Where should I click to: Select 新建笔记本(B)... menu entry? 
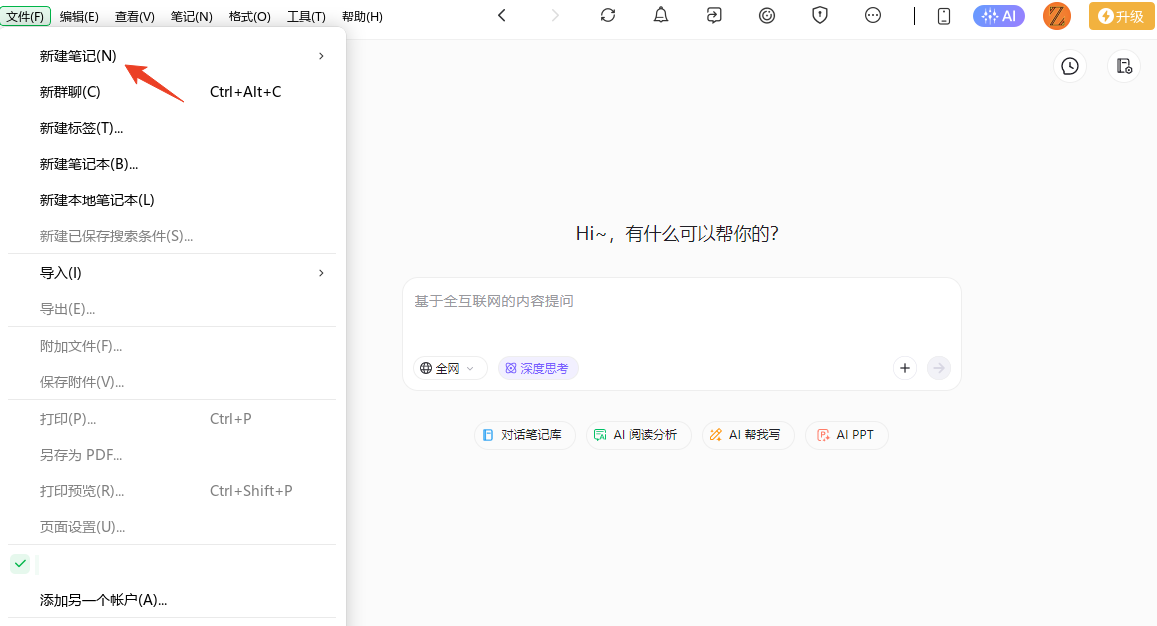(172, 165)
